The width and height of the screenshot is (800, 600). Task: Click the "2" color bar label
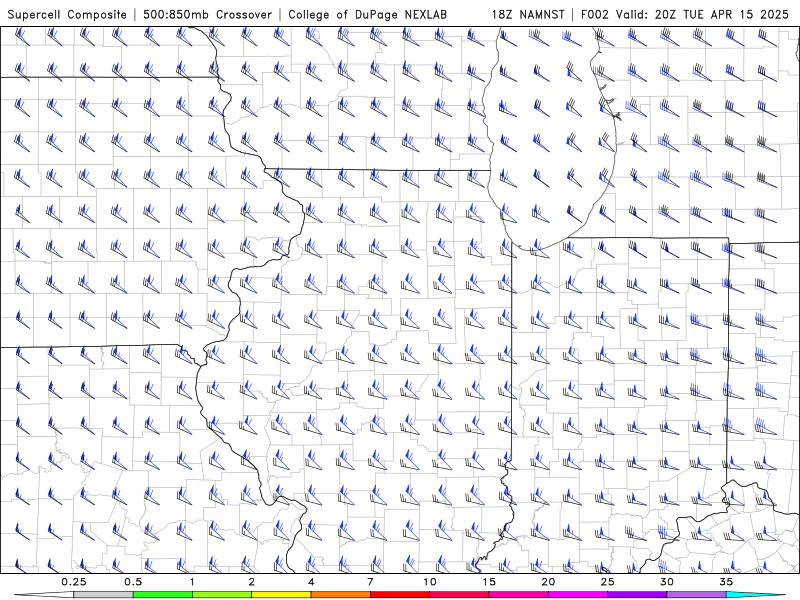(252, 582)
